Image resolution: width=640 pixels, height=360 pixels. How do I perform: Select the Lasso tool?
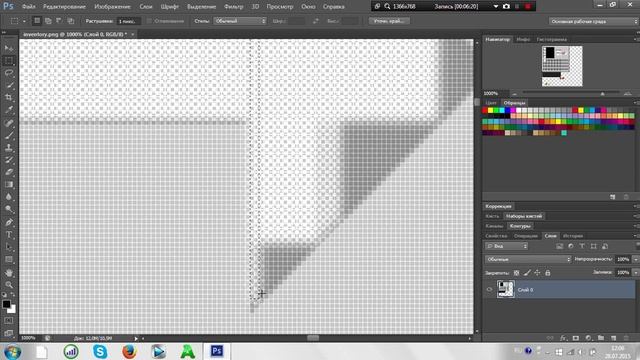coord(9,73)
